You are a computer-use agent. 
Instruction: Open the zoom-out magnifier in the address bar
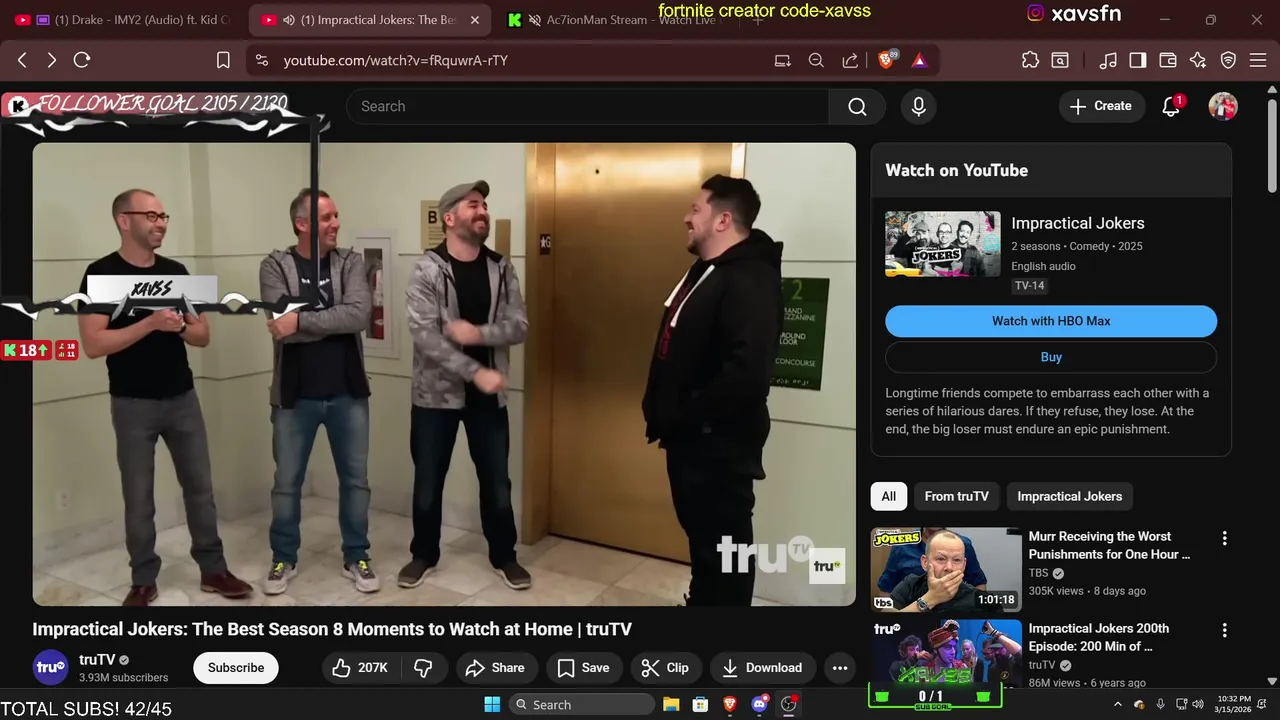pyautogui.click(x=816, y=60)
